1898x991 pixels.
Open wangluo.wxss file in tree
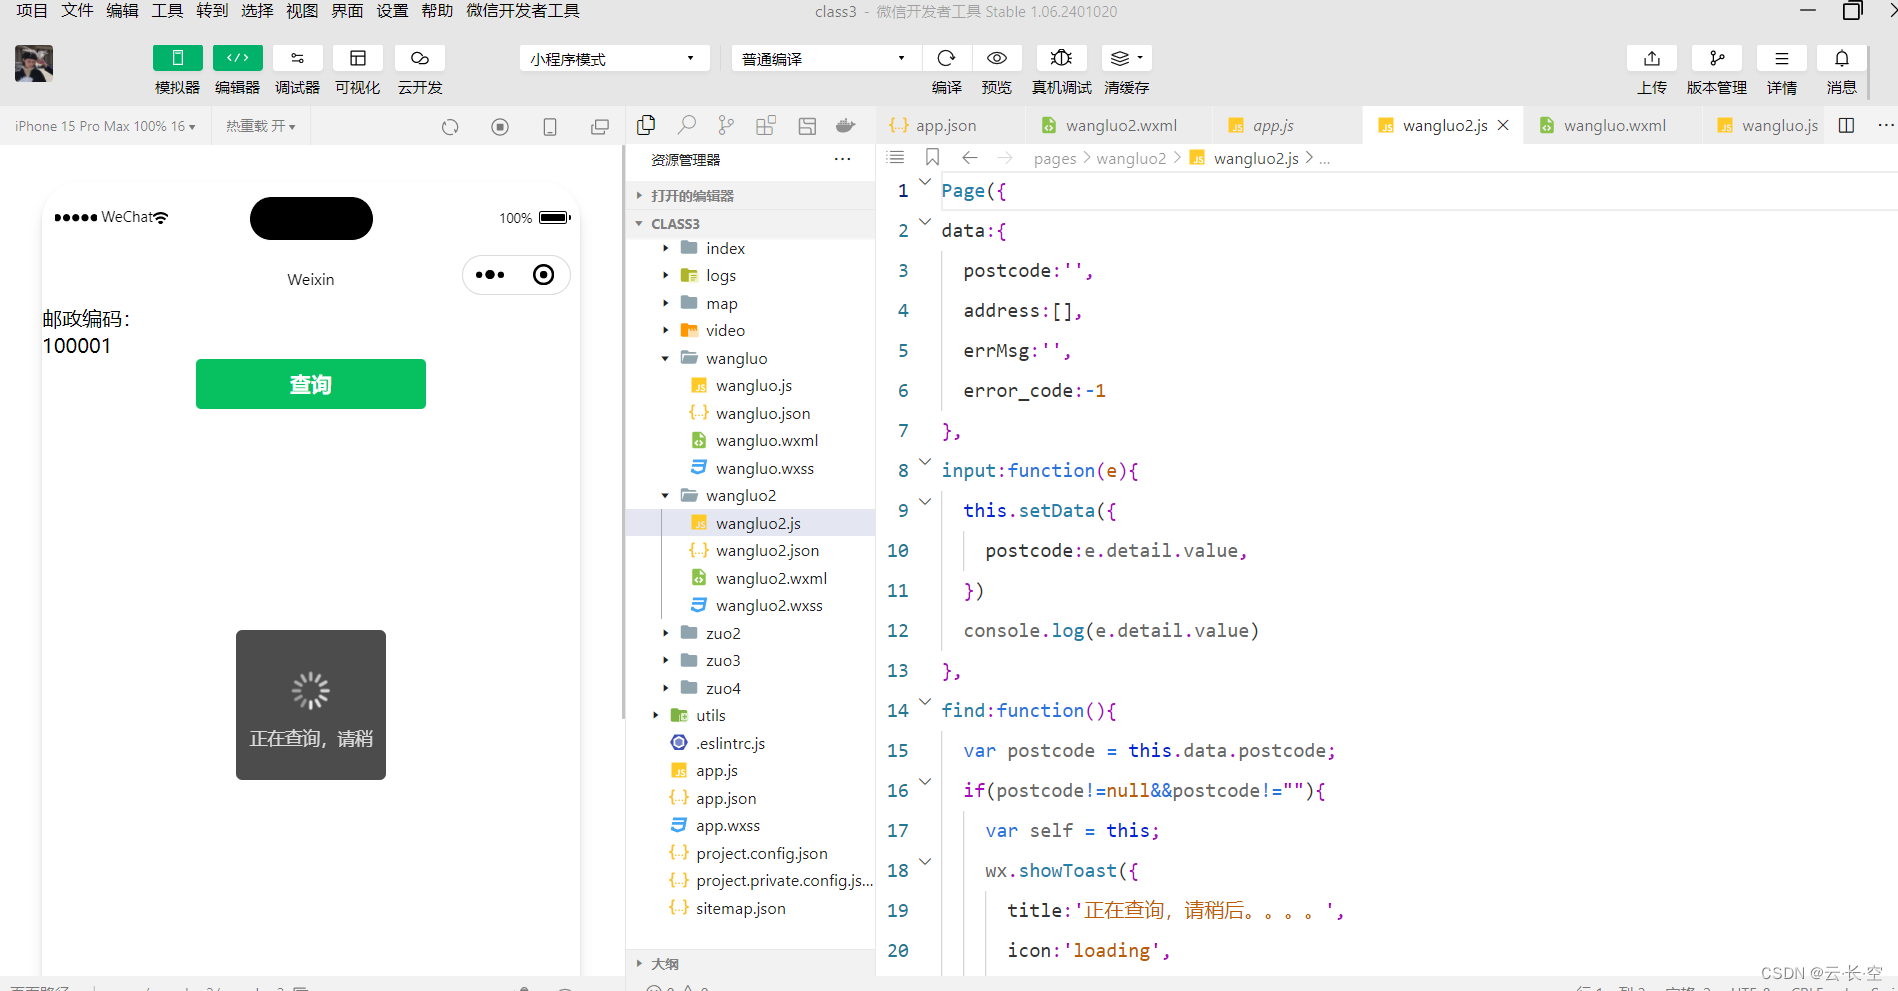click(764, 468)
